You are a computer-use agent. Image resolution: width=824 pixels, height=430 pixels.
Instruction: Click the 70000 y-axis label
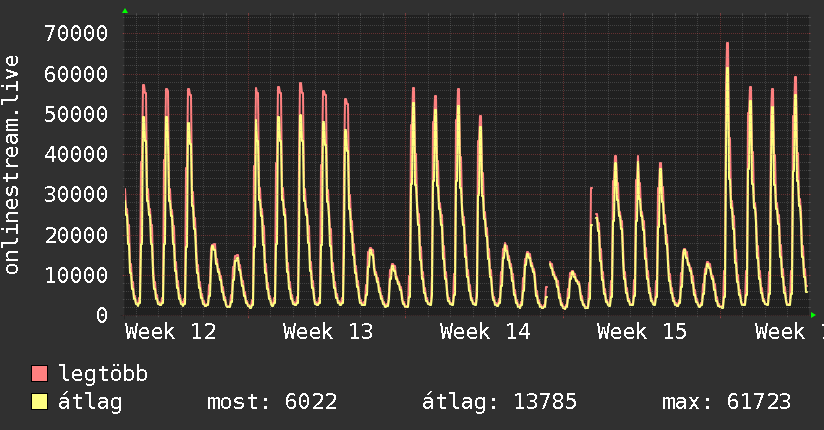coord(76,34)
